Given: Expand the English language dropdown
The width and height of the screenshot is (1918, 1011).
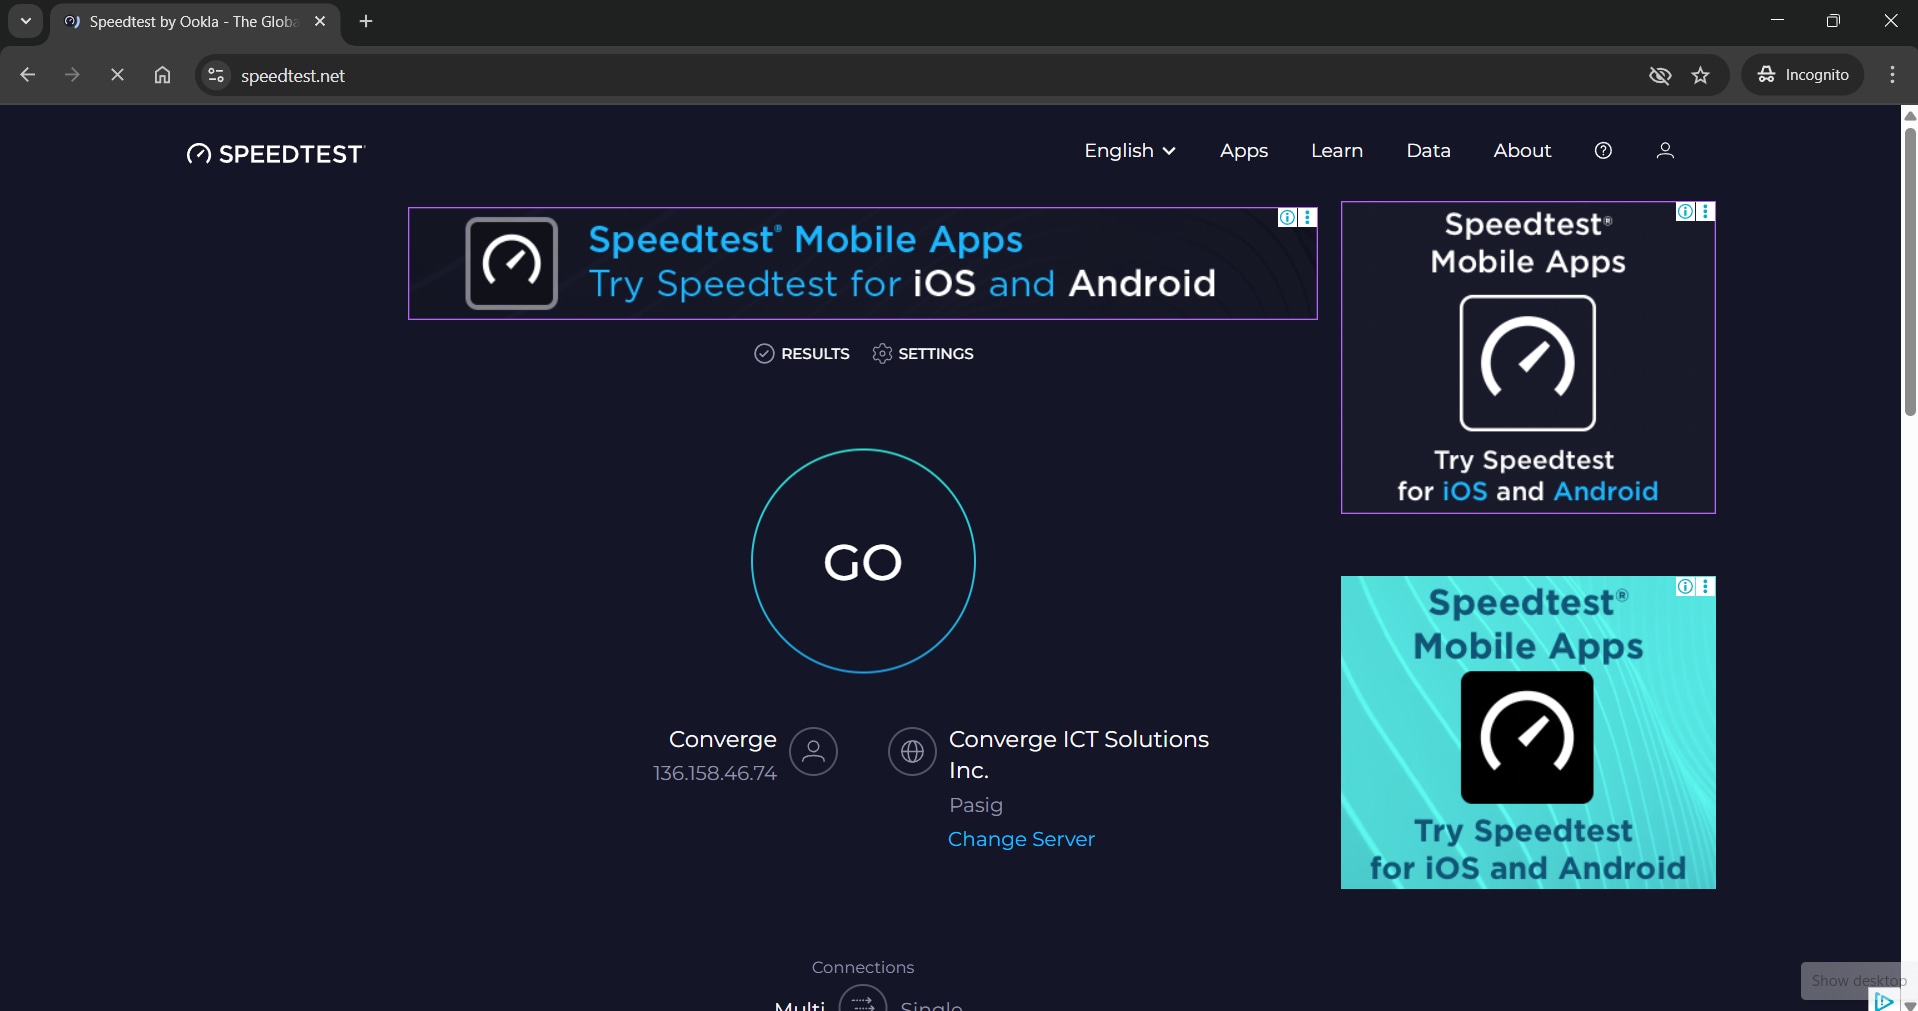Looking at the screenshot, I should tap(1129, 151).
